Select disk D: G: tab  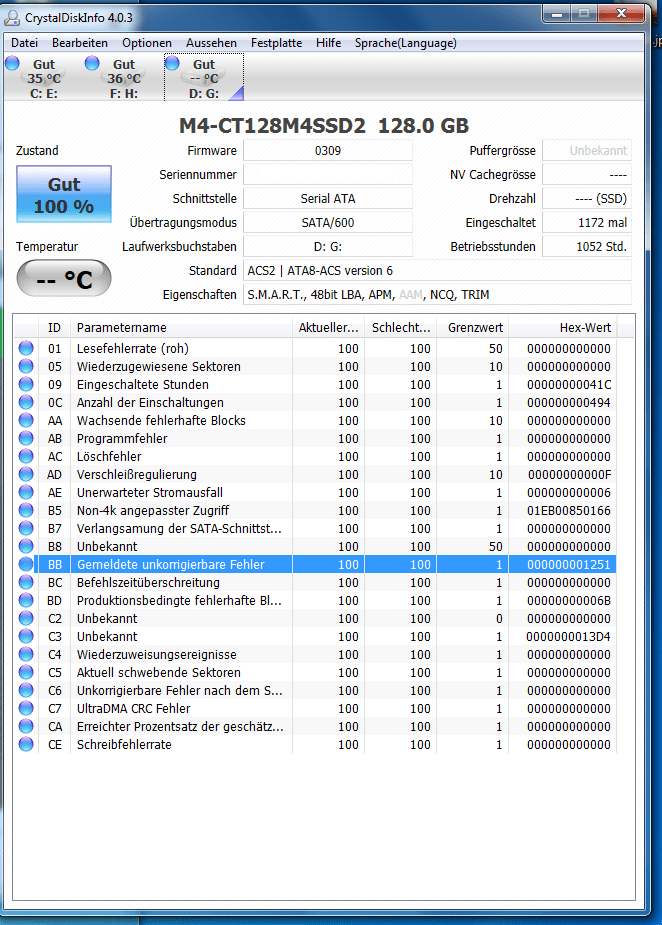click(x=204, y=78)
